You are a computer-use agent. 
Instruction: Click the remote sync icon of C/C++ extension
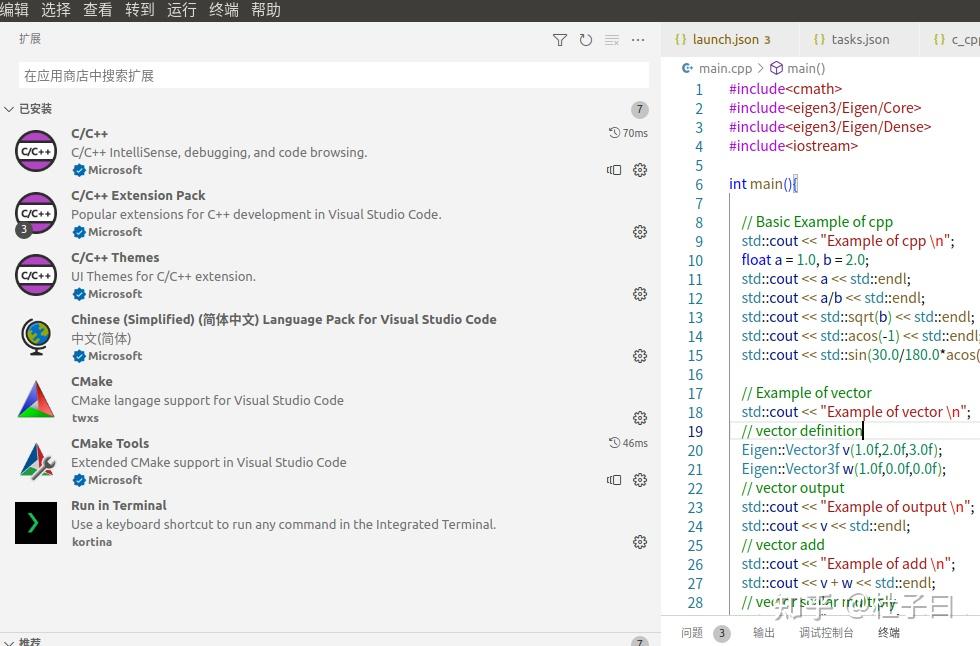coord(614,170)
